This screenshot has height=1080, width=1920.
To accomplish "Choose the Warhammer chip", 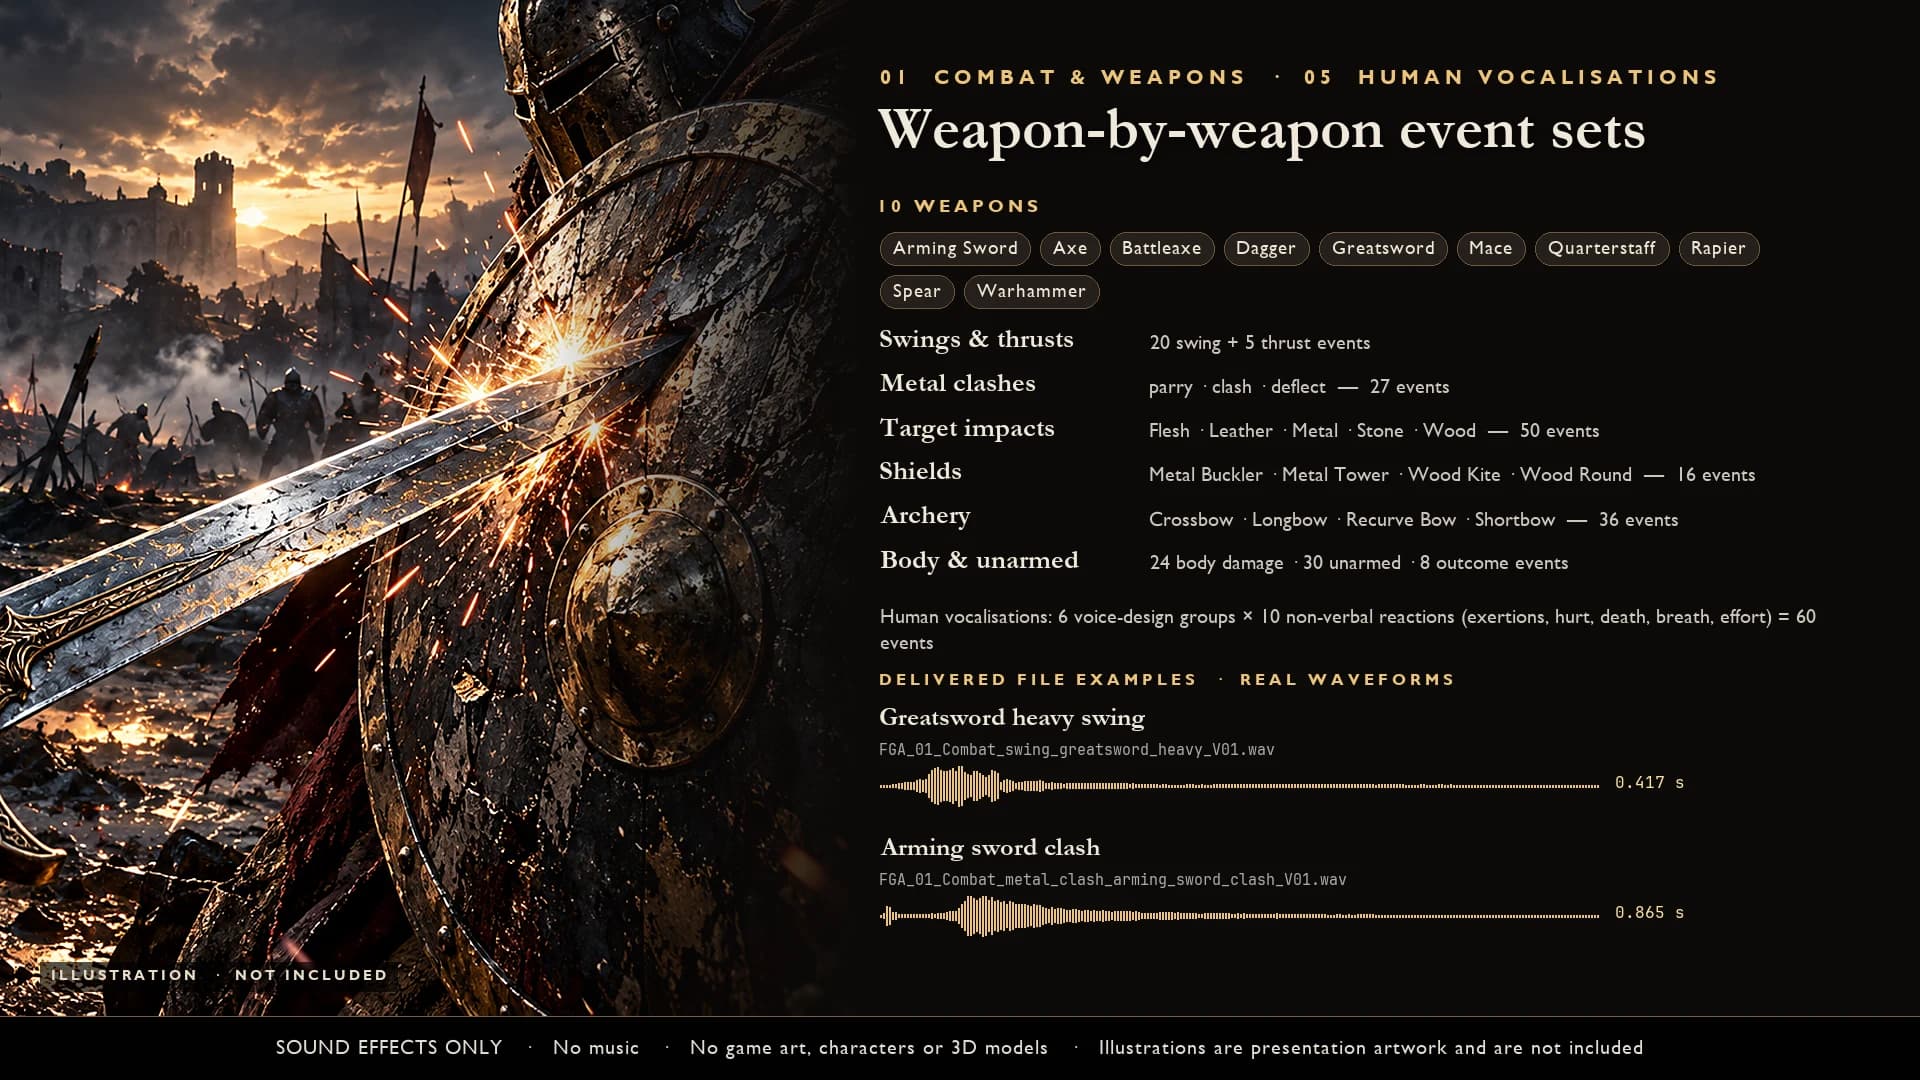I will pyautogui.click(x=1031, y=291).
